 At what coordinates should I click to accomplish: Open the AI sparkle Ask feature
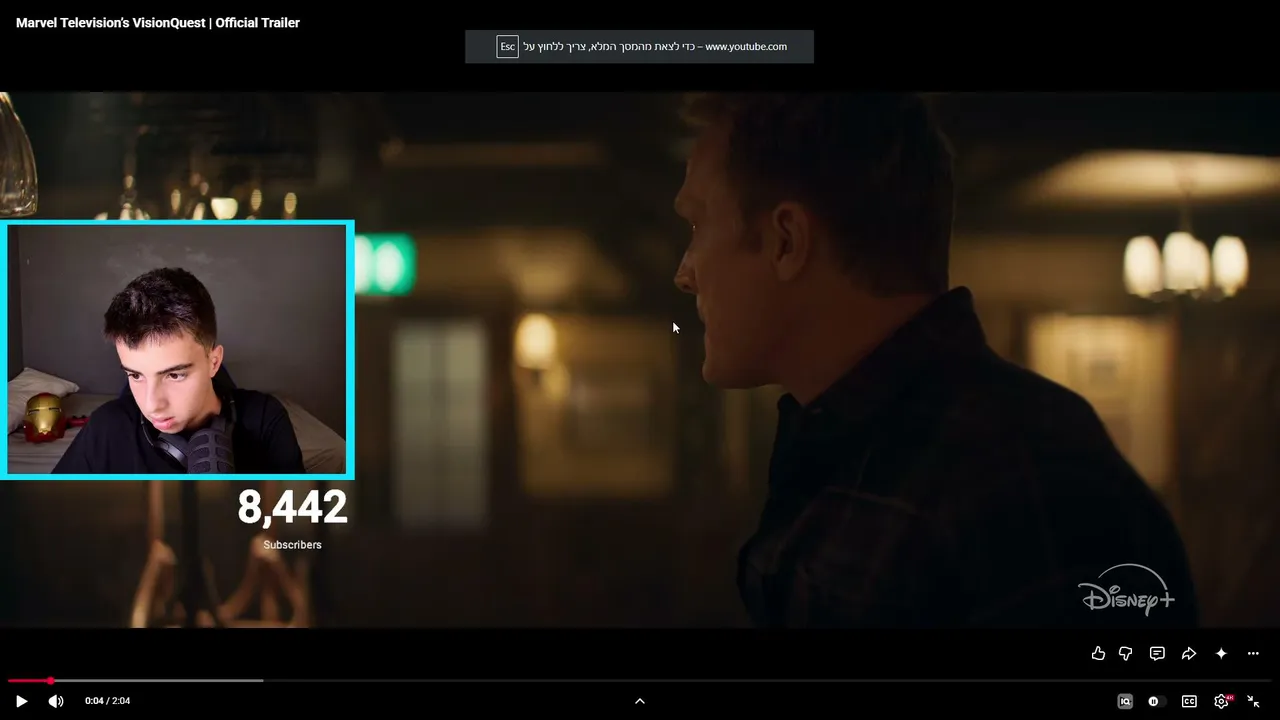pos(1221,653)
